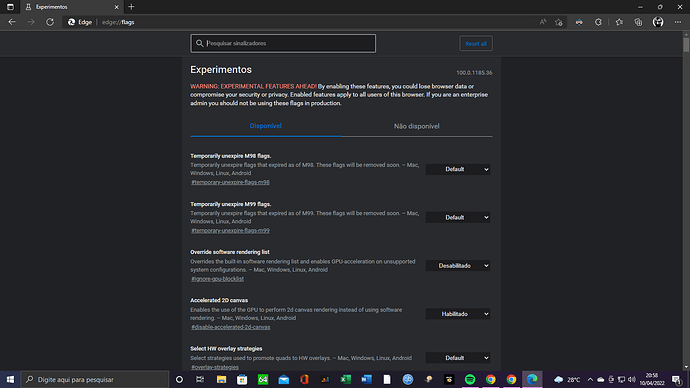
Task: Change Override software rendering list Desabilitado dropdown
Action: coord(458,266)
